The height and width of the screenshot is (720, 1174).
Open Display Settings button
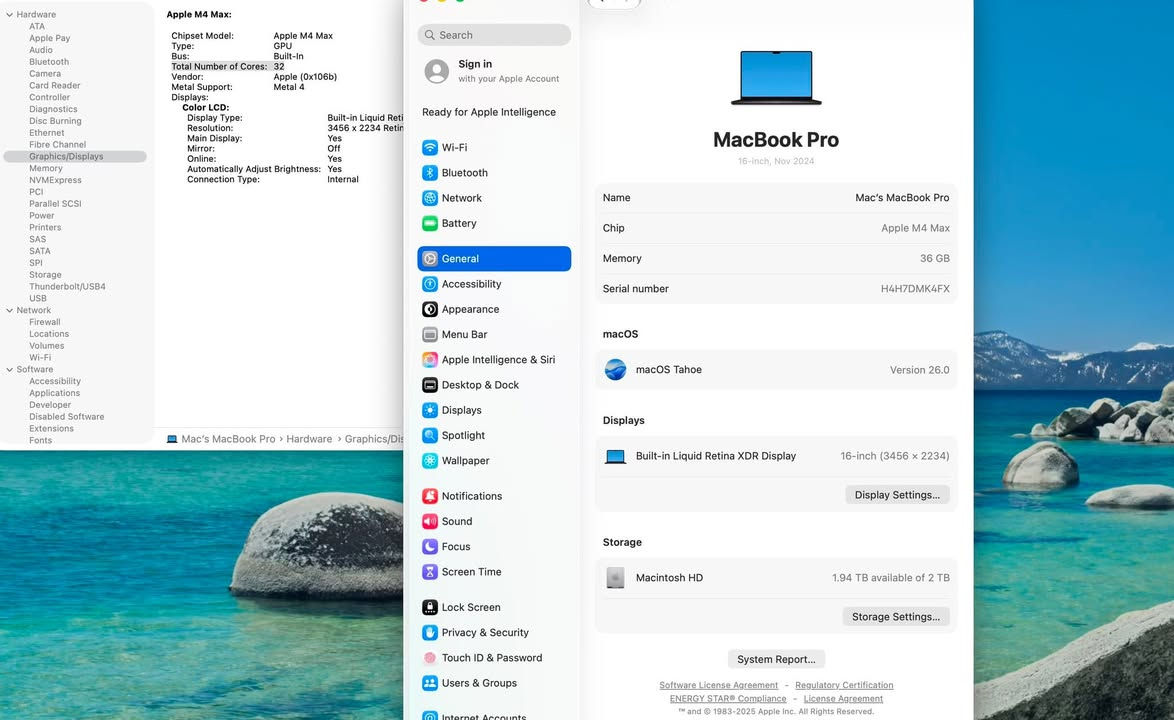click(897, 495)
